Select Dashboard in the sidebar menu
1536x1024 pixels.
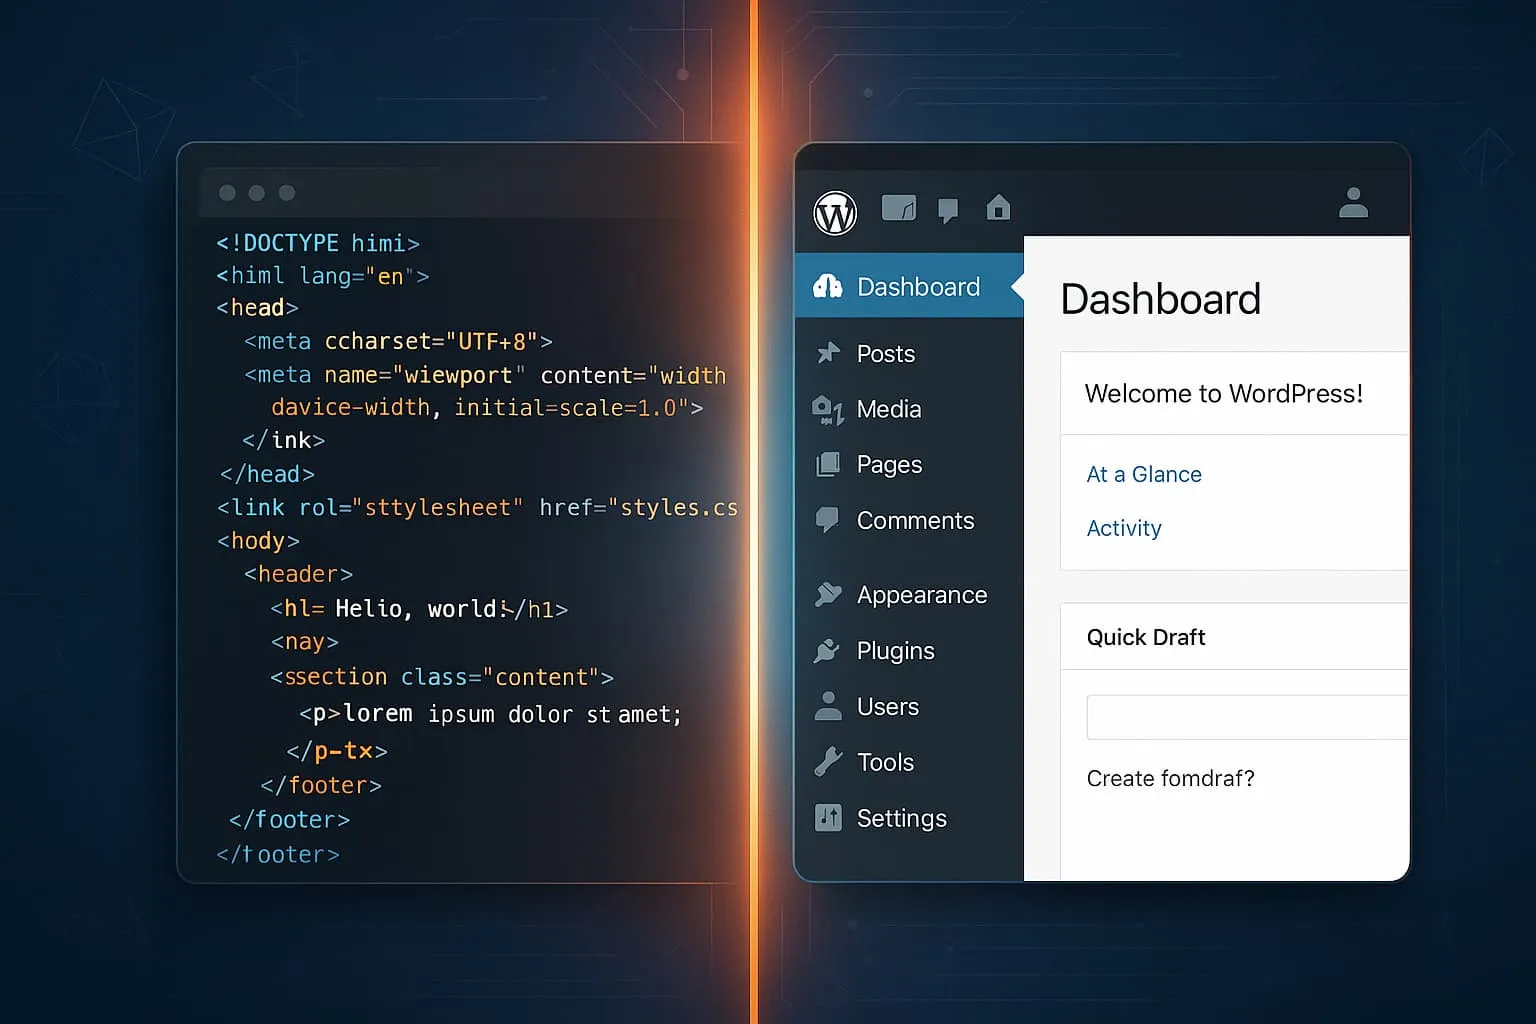[x=917, y=287]
